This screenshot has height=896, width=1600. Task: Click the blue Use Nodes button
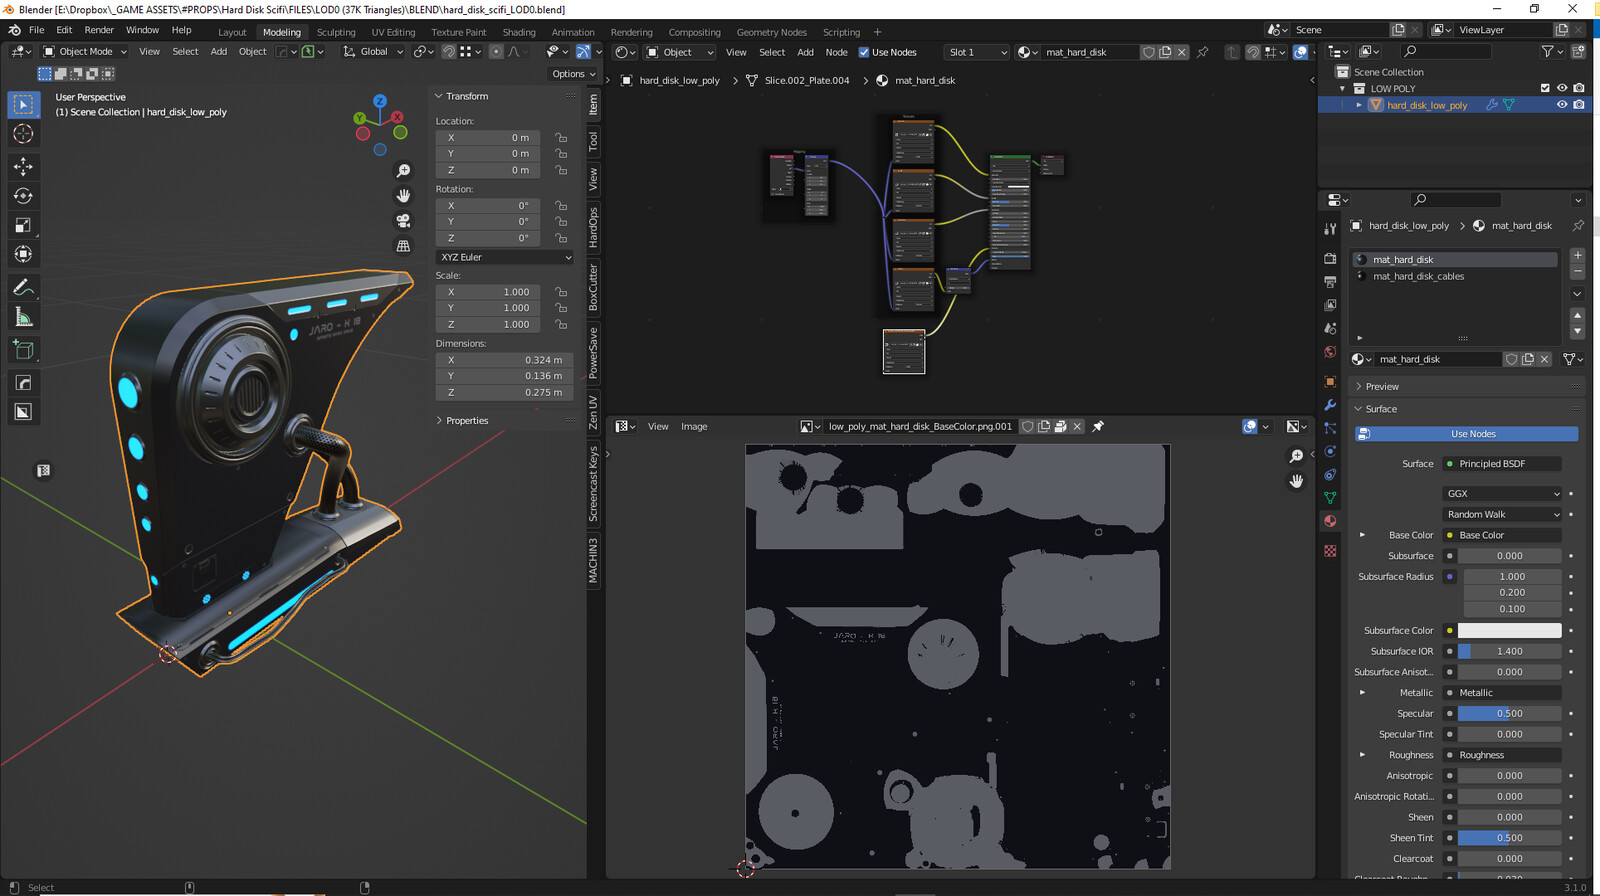pos(1467,434)
